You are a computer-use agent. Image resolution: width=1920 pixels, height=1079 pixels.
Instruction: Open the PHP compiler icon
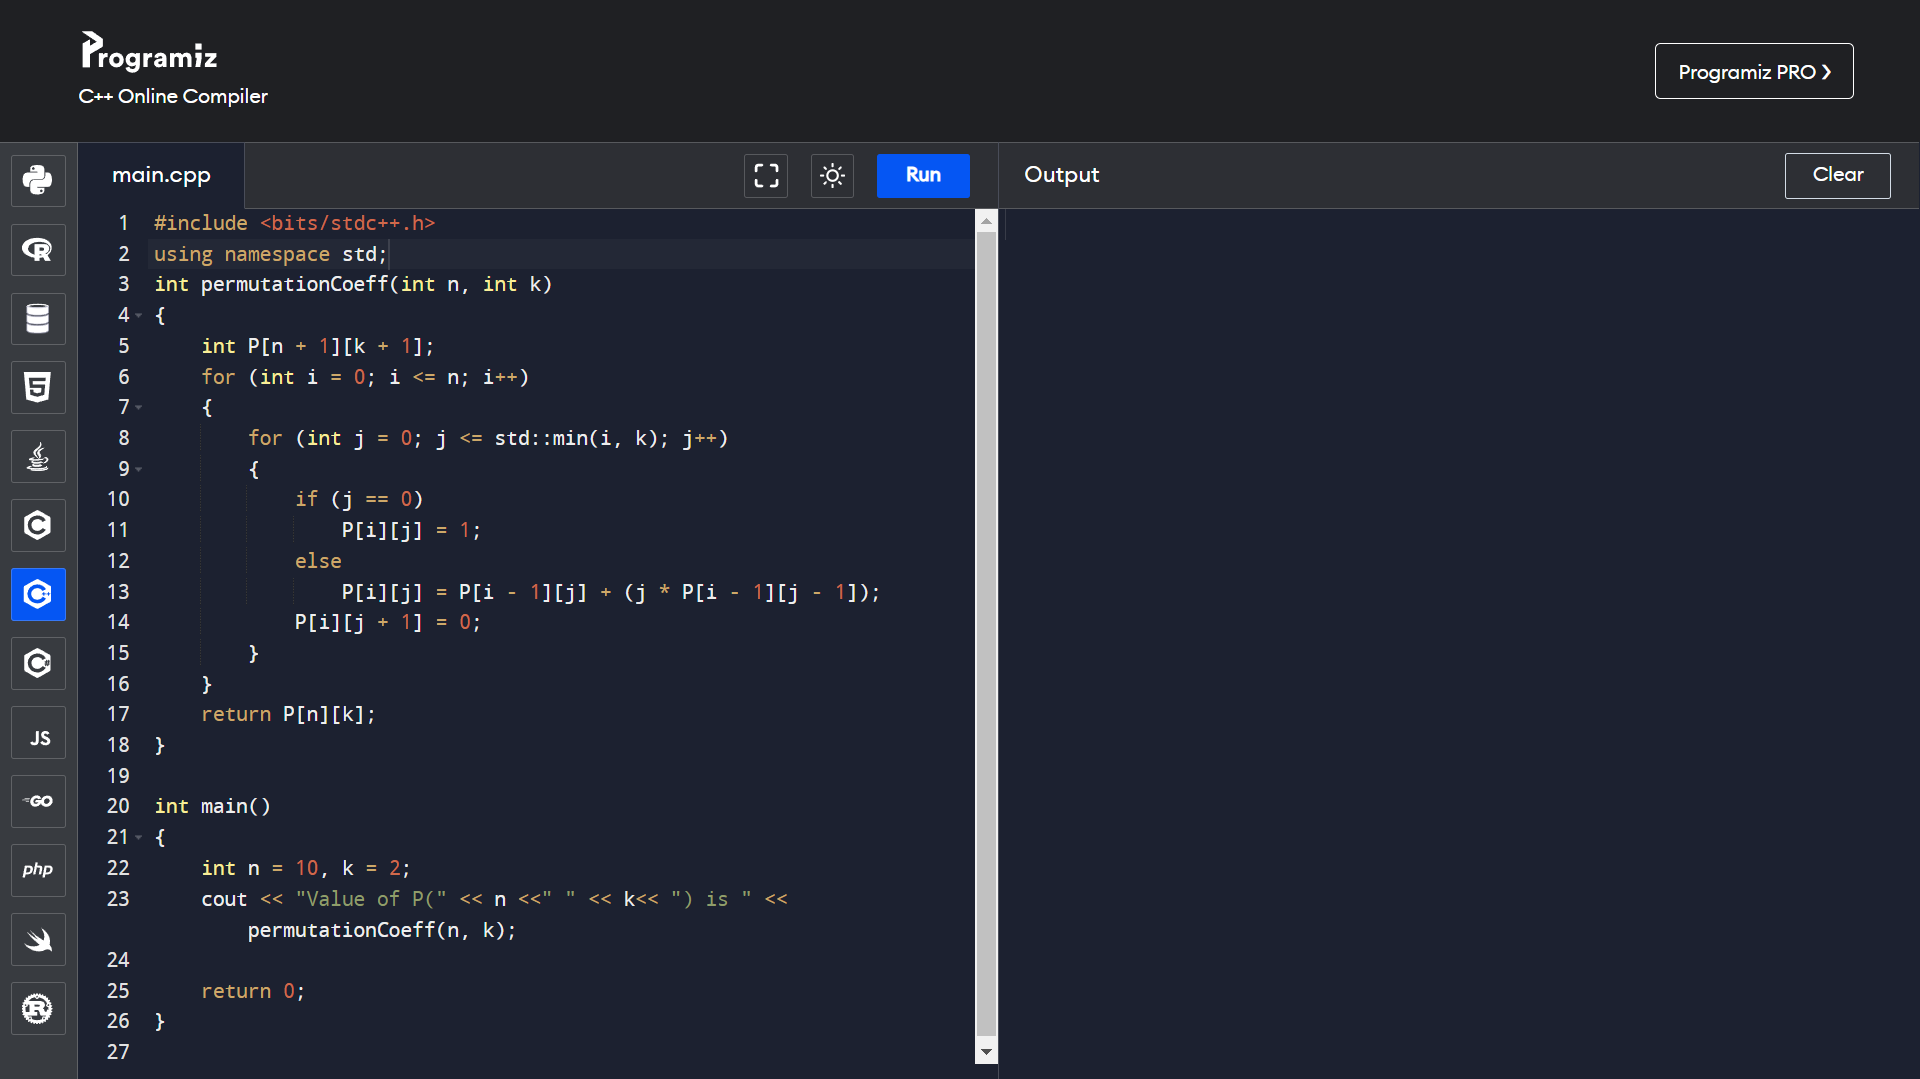point(38,870)
